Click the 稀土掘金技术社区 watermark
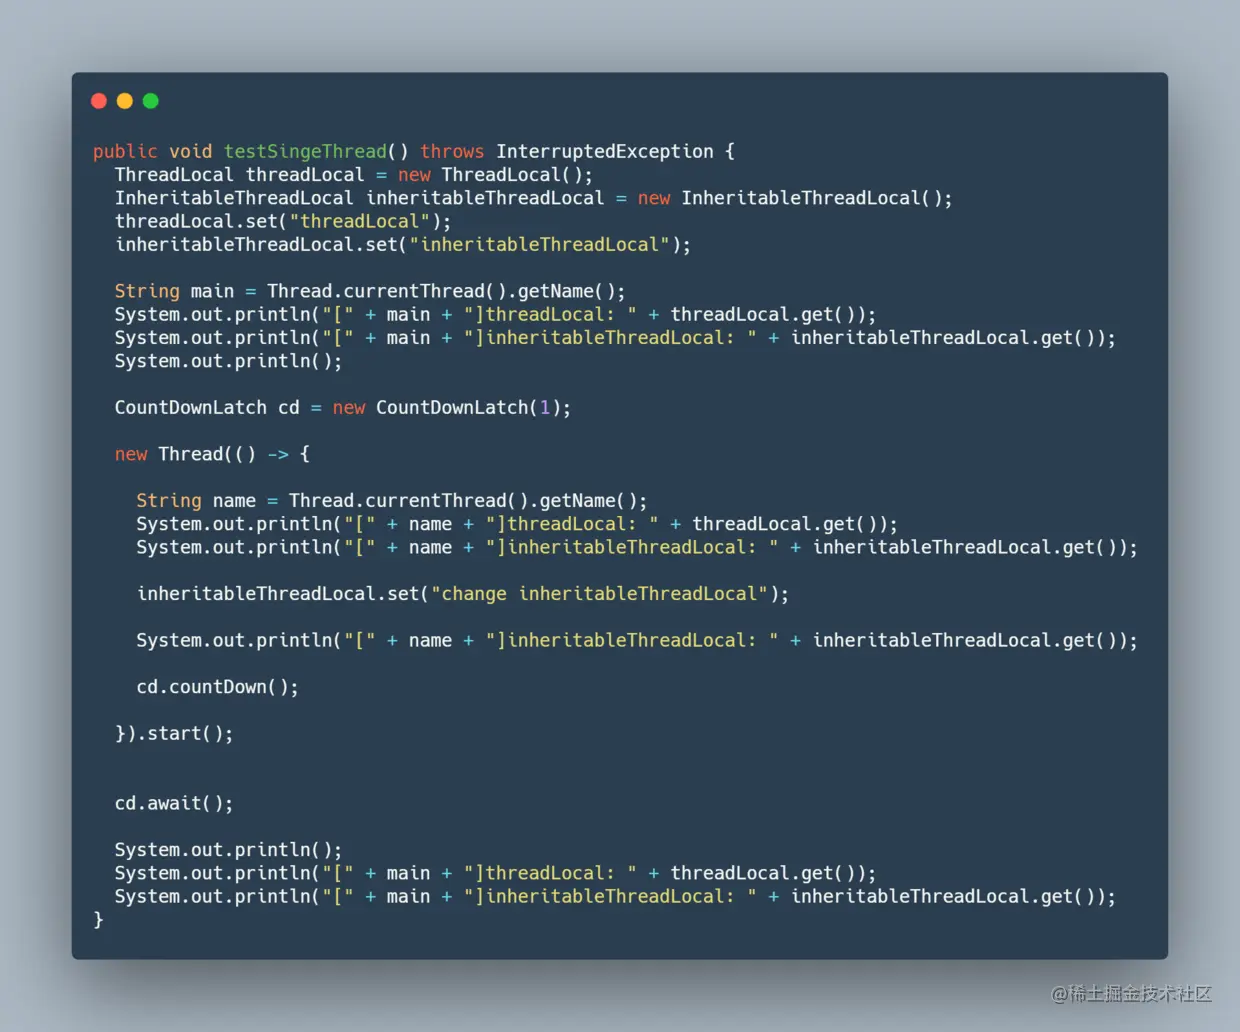1240x1032 pixels. click(x=1131, y=995)
